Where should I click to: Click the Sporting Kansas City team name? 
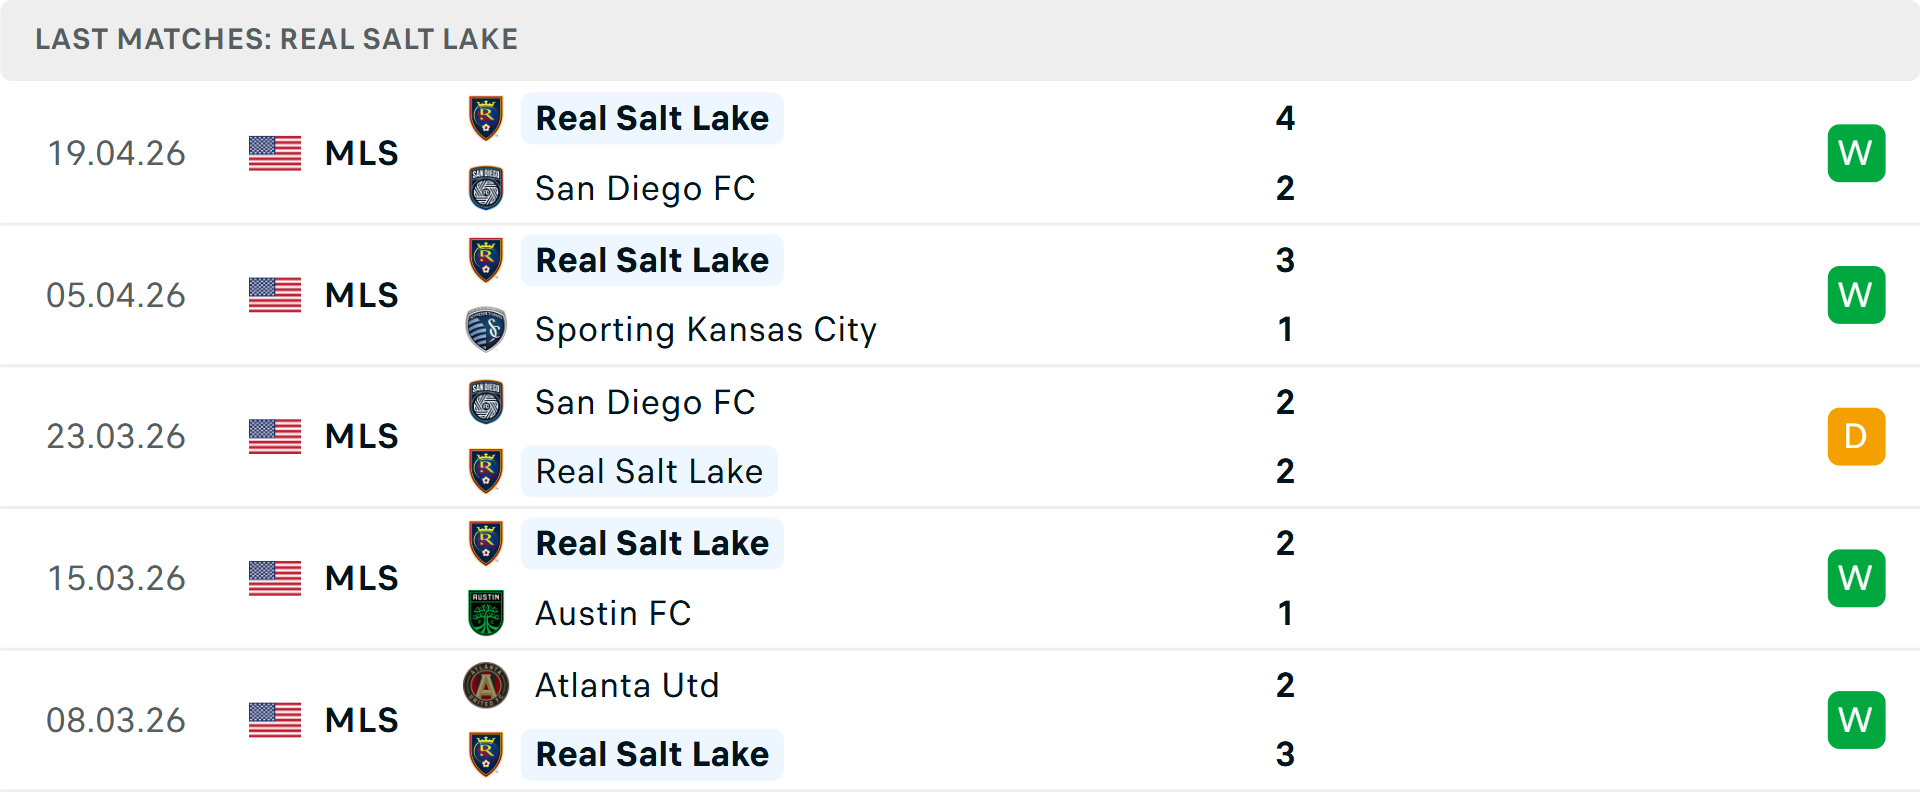706,330
